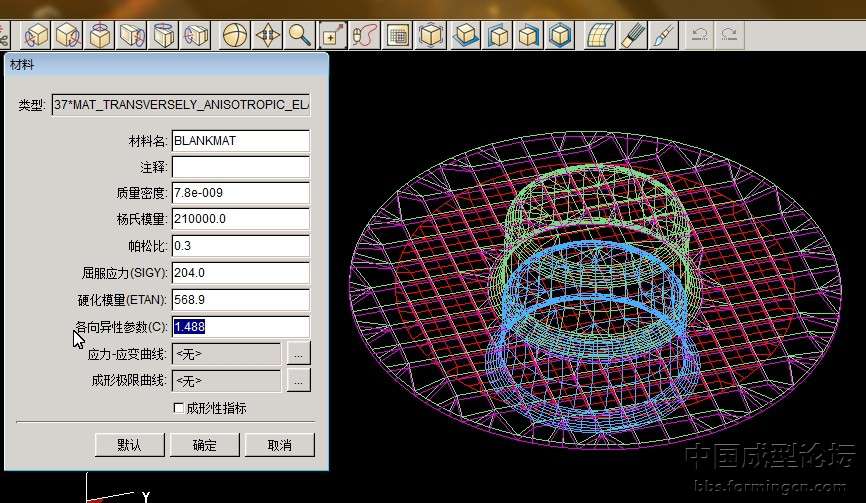
Task: Focus the 屈服应力(SIGY) input field
Action: click(x=240, y=272)
